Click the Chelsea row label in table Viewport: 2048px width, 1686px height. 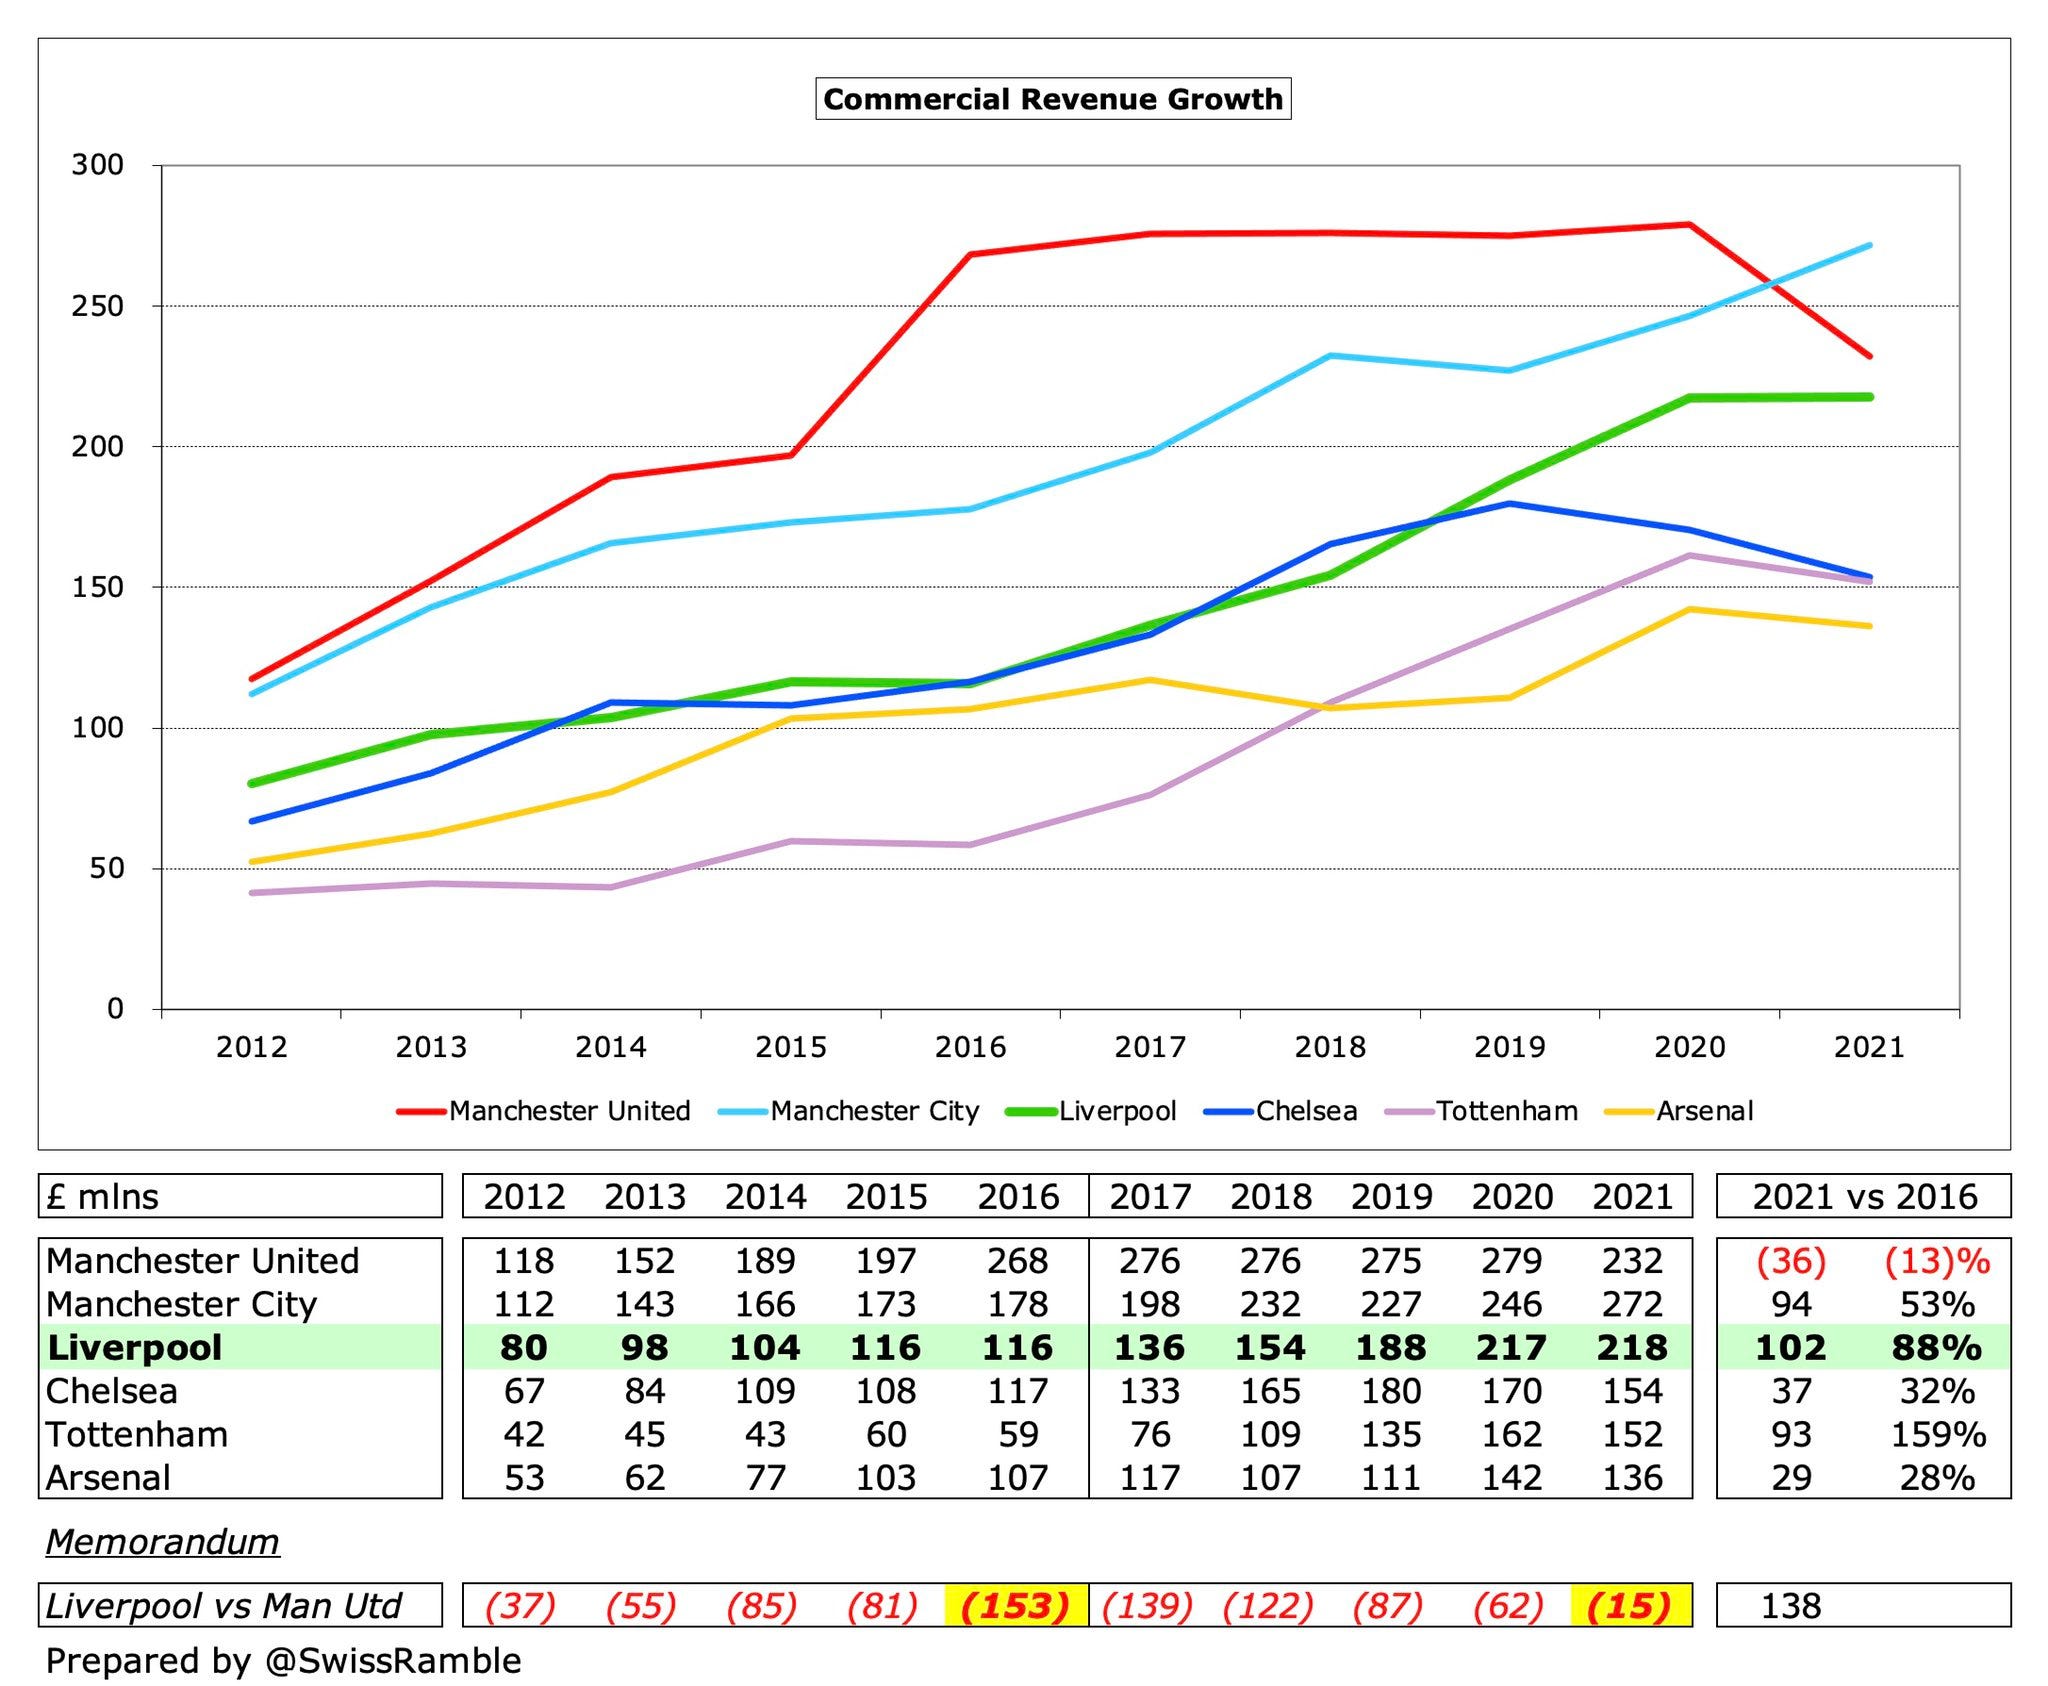coord(112,1391)
